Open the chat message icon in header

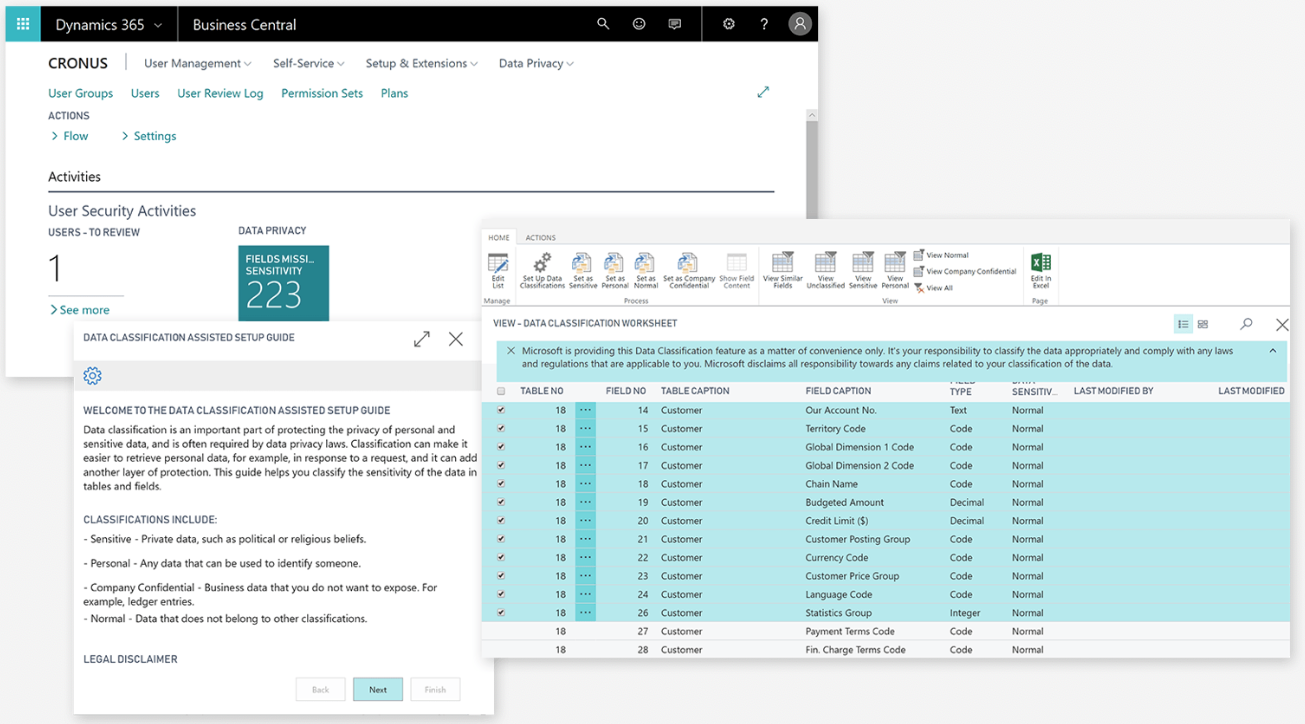[675, 24]
